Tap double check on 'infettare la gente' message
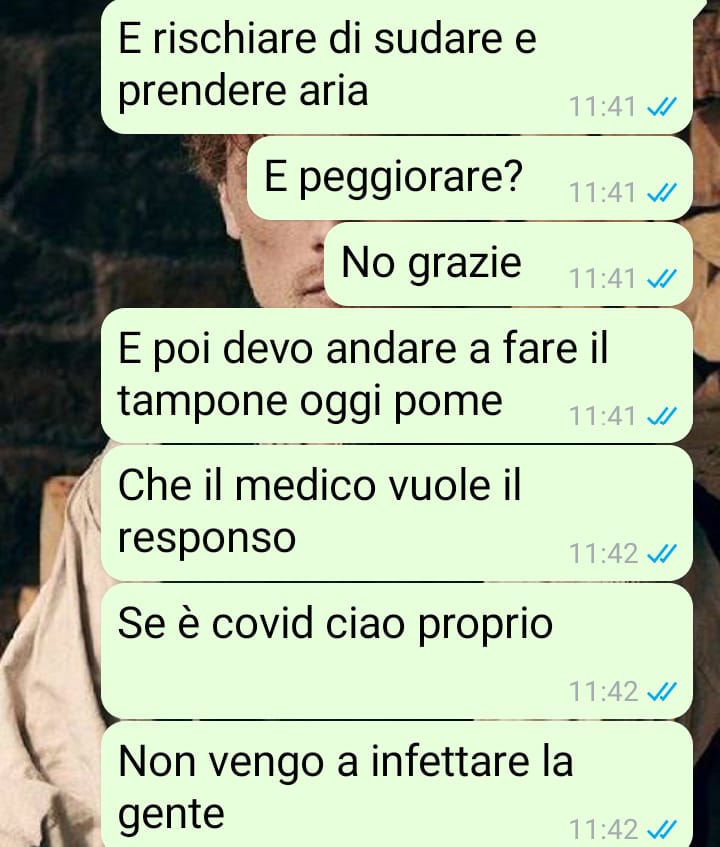Image resolution: width=720 pixels, height=847 pixels. (662, 829)
